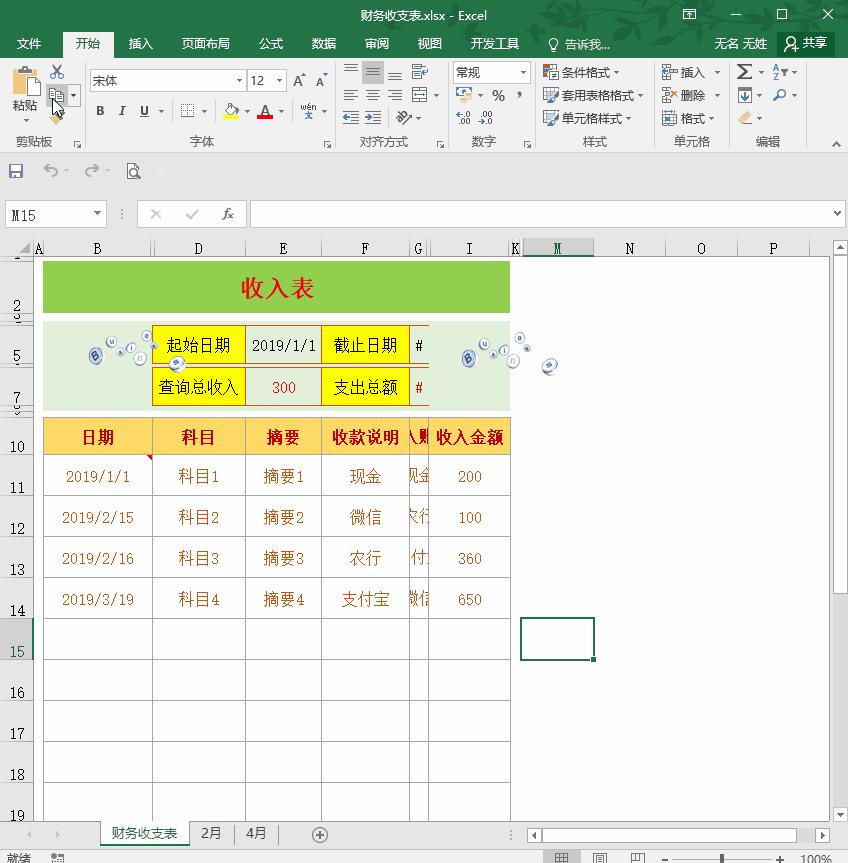
Task: Click the AutoSum (Σ) icon
Action: [x=744, y=72]
